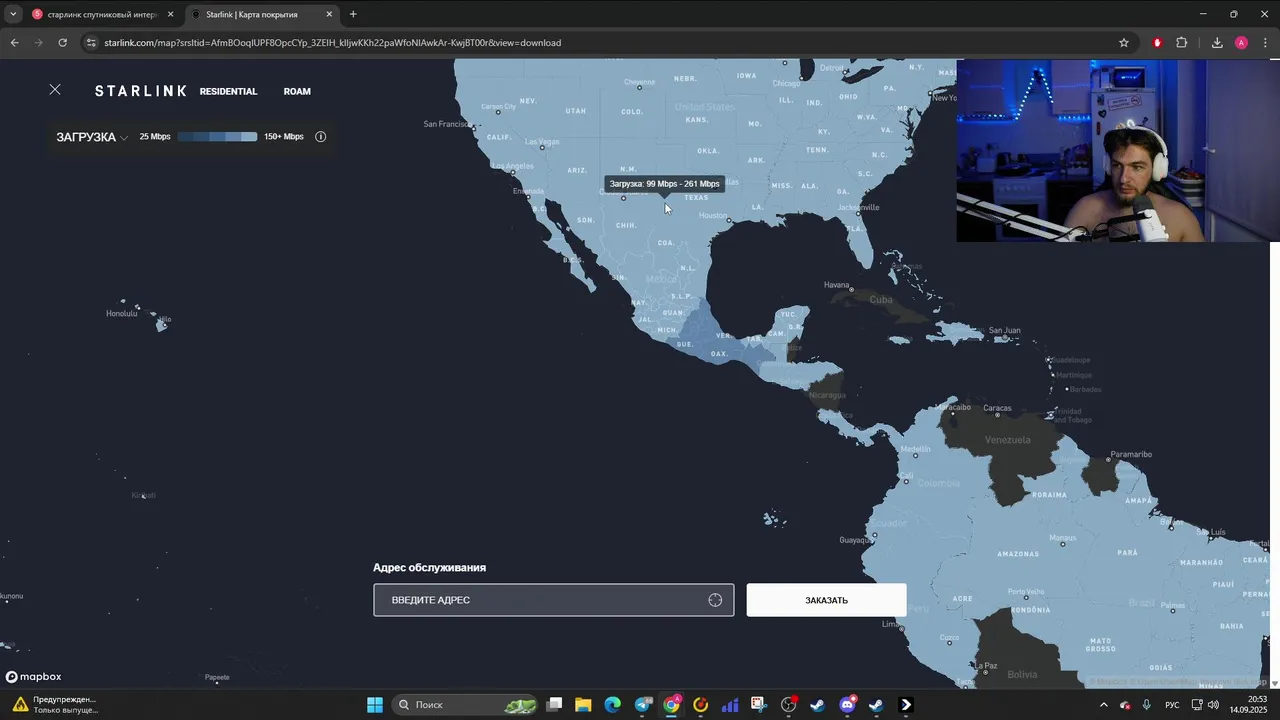The width and height of the screenshot is (1280, 720).
Task: Open the Starlink logo home link
Action: point(140,91)
